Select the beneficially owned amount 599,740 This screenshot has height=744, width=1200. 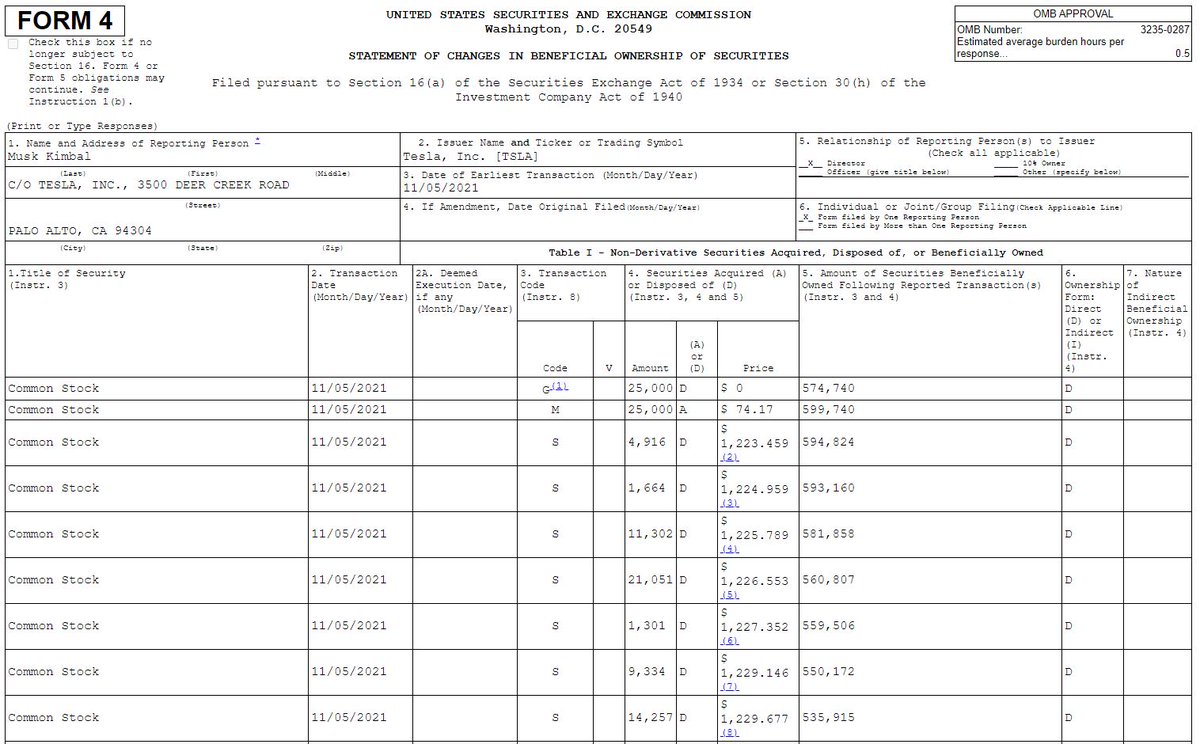coord(829,410)
